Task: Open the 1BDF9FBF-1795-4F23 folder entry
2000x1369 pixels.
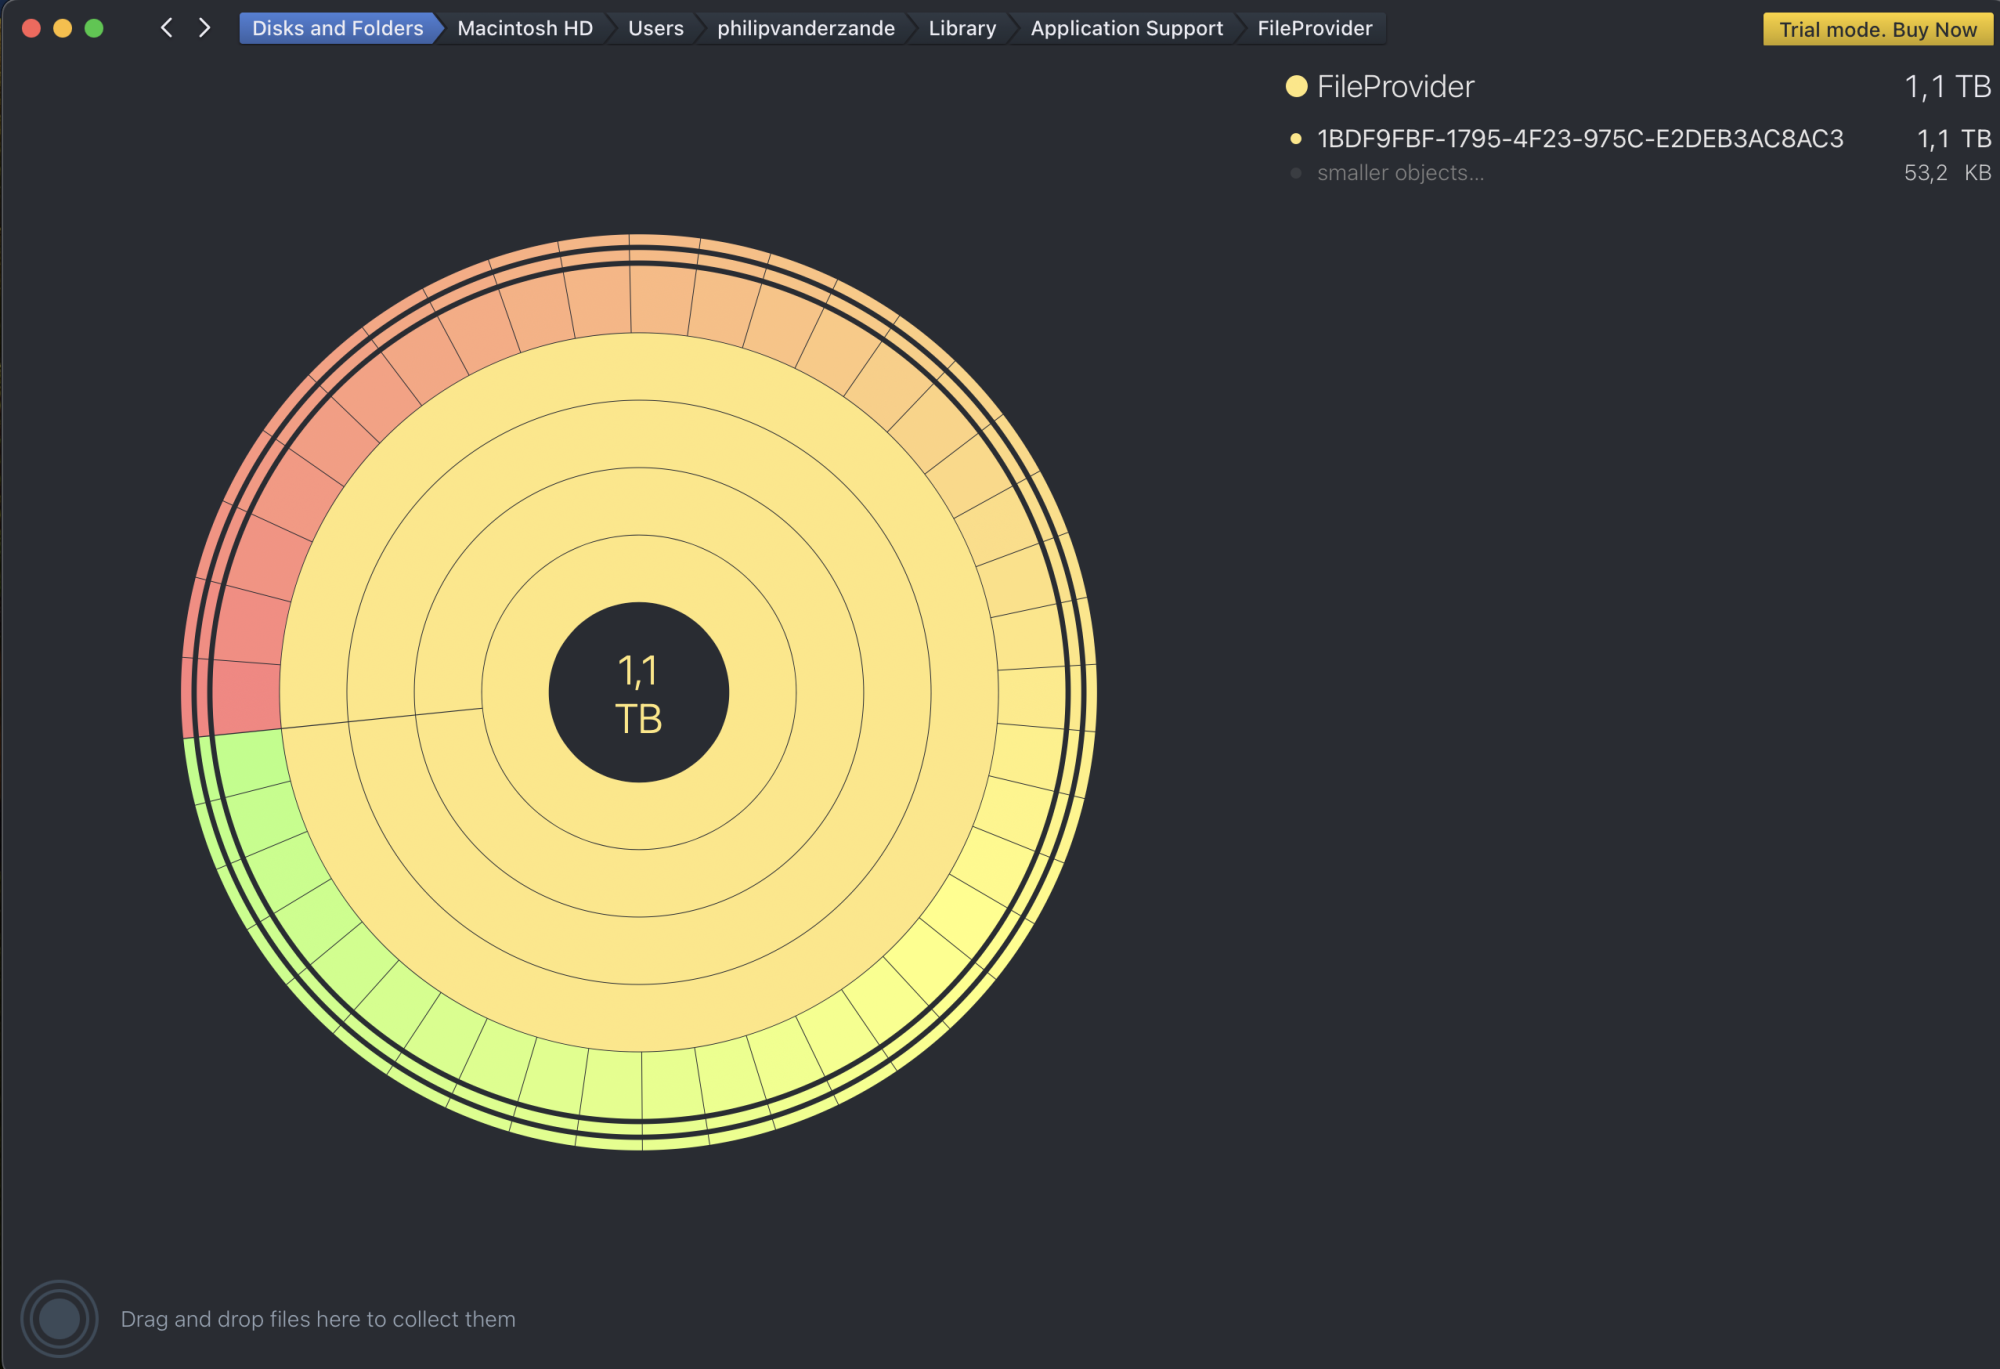Action: coord(1579,139)
